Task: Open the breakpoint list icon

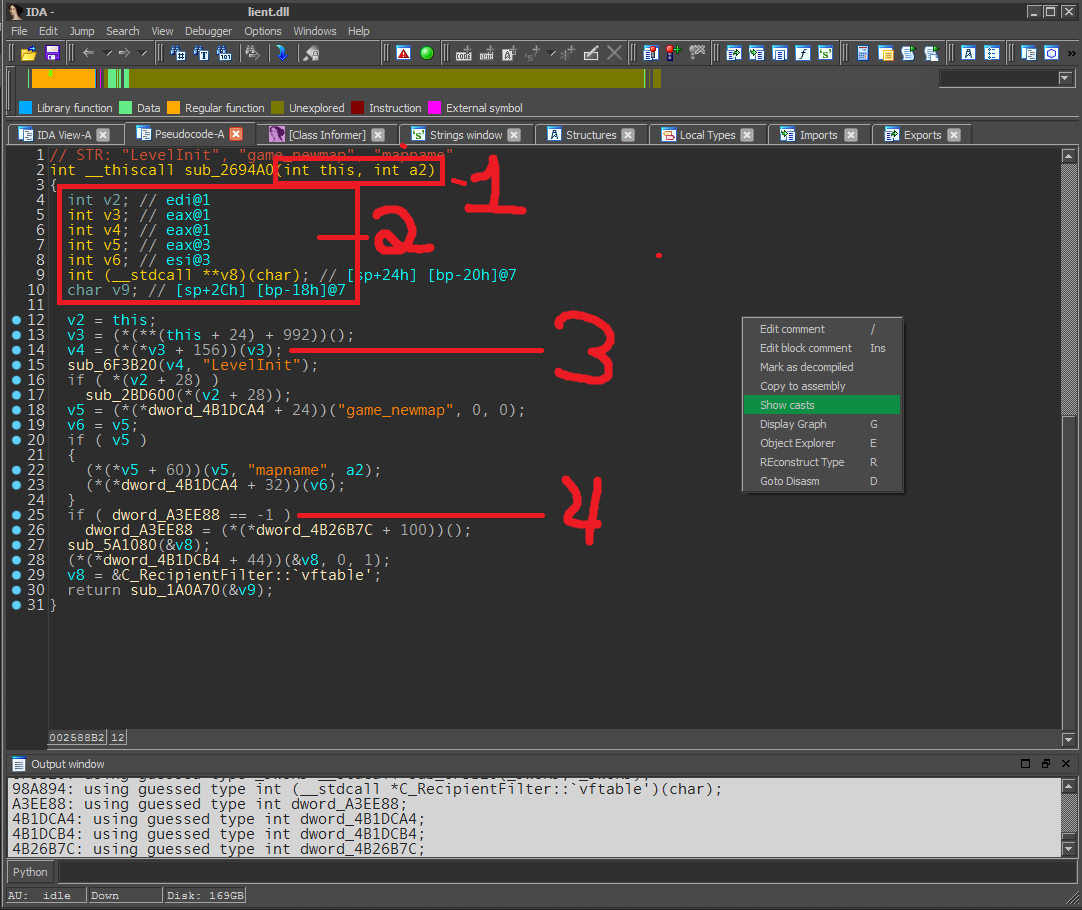Action: (x=651, y=53)
